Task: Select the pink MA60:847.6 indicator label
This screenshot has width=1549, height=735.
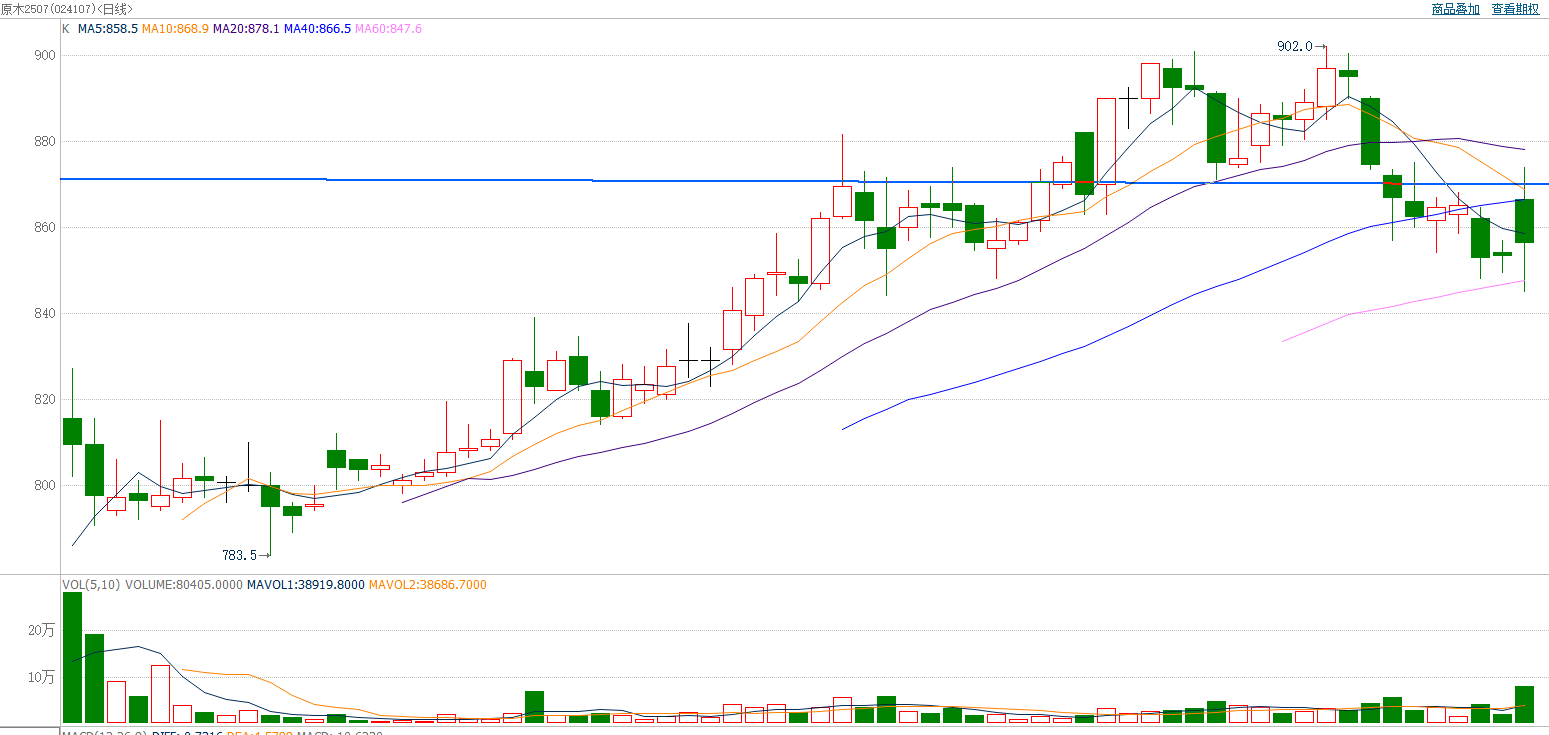Action: coord(389,29)
